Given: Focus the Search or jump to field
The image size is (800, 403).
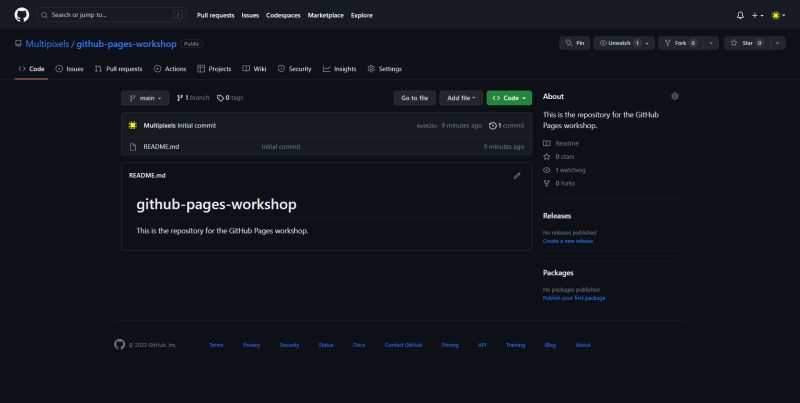Looking at the screenshot, I should (111, 15).
